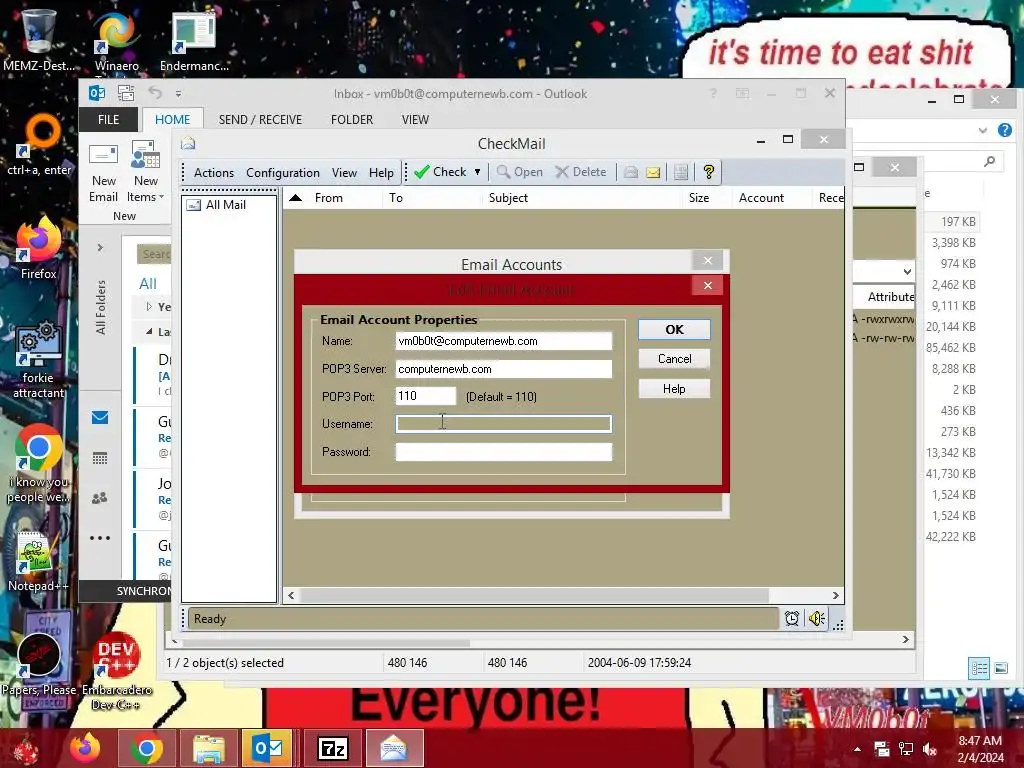1024x768 pixels.
Task: Expand the Outlook folder pane chevron
Action: point(100,248)
